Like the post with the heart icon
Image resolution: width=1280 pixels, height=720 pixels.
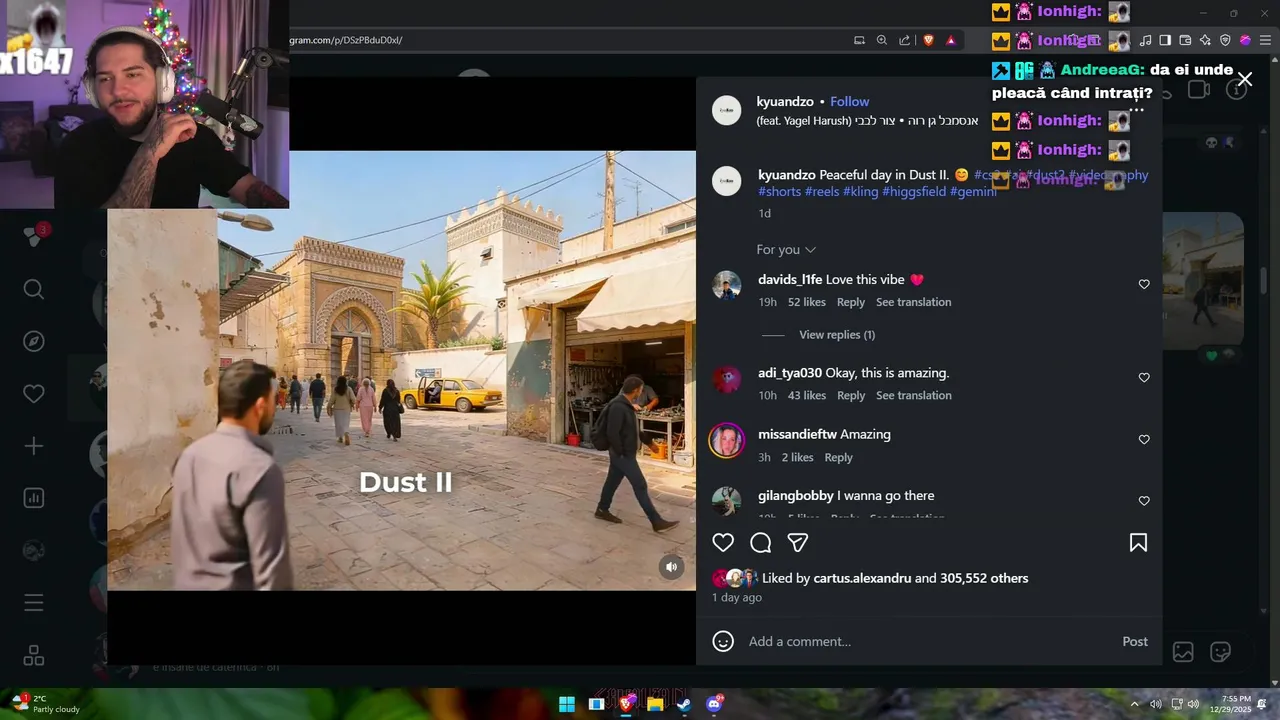tap(723, 543)
